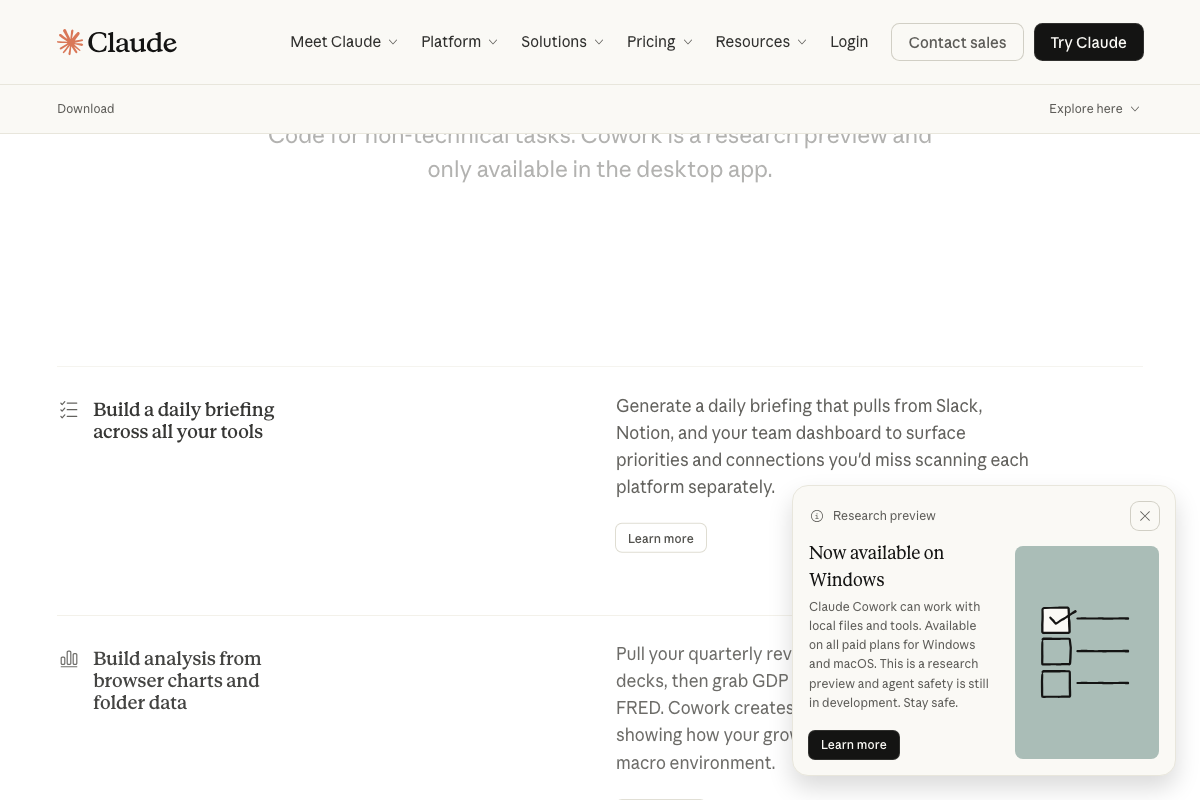Viewport: 1200px width, 800px height.
Task: Open the Solutions dropdown
Action: (554, 42)
